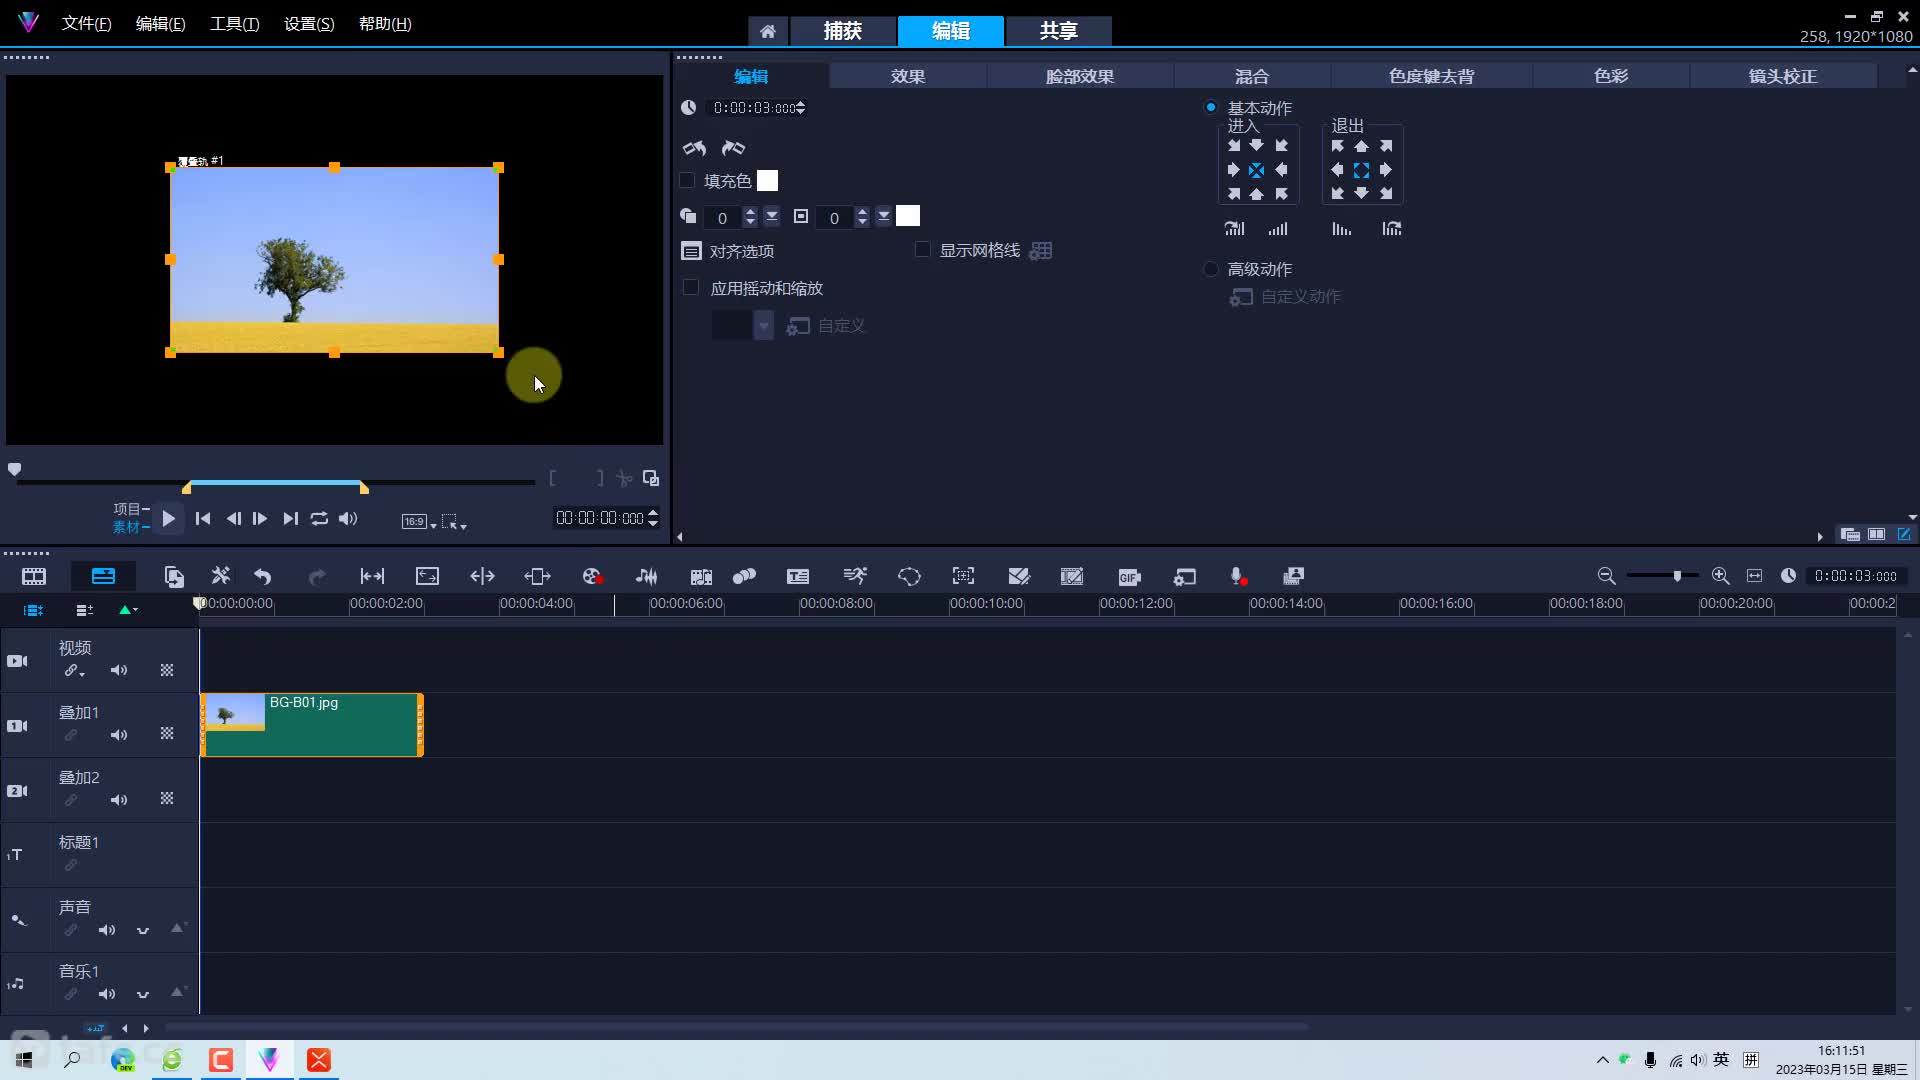Viewport: 1920px width, 1080px height.
Task: Click the white border color swatch
Action: pos(908,216)
